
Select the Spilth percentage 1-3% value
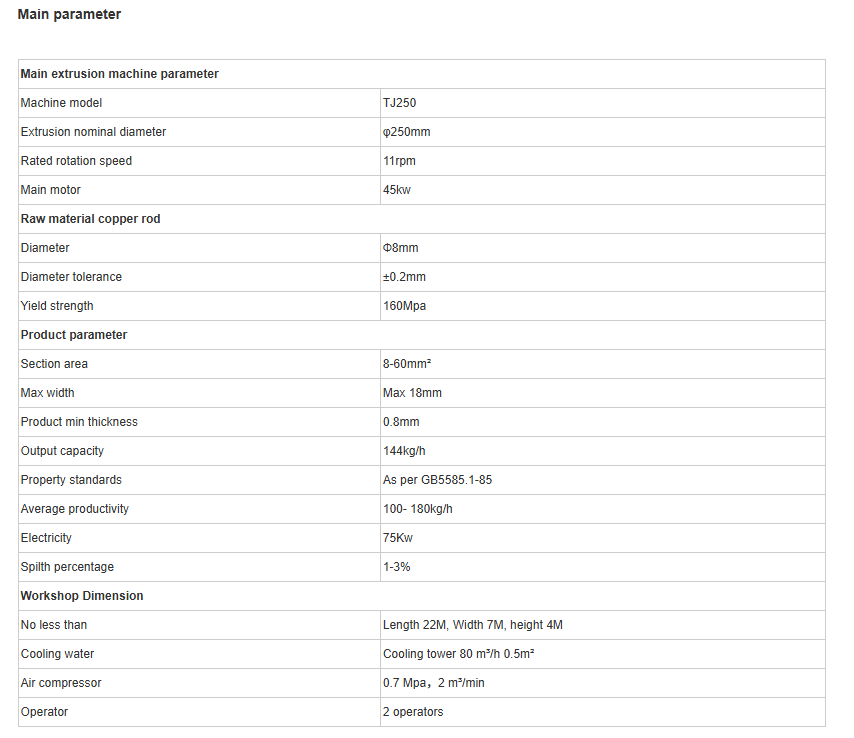coord(396,567)
